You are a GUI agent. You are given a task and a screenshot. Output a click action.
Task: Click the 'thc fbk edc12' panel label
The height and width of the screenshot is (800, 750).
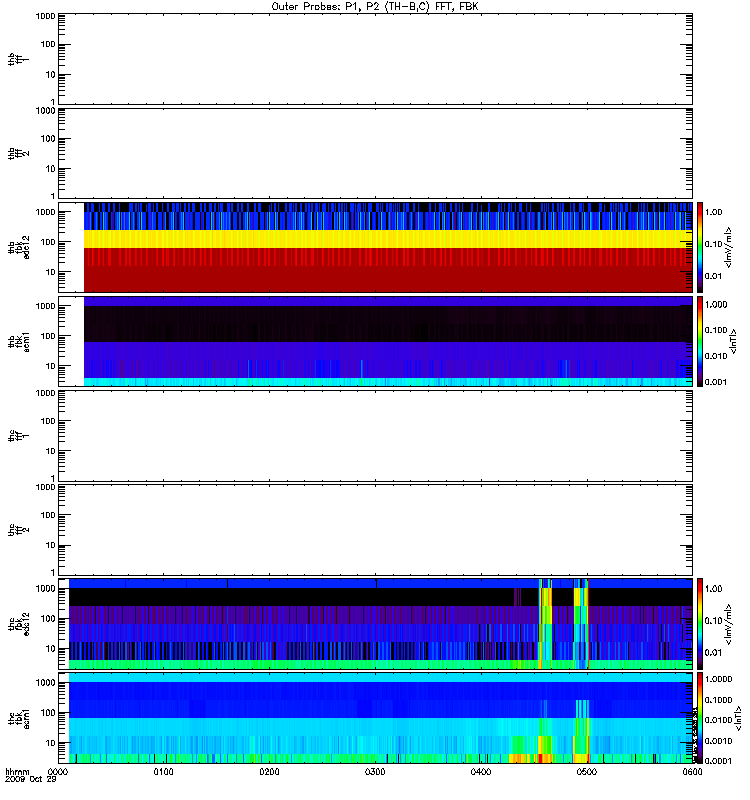click(18, 624)
